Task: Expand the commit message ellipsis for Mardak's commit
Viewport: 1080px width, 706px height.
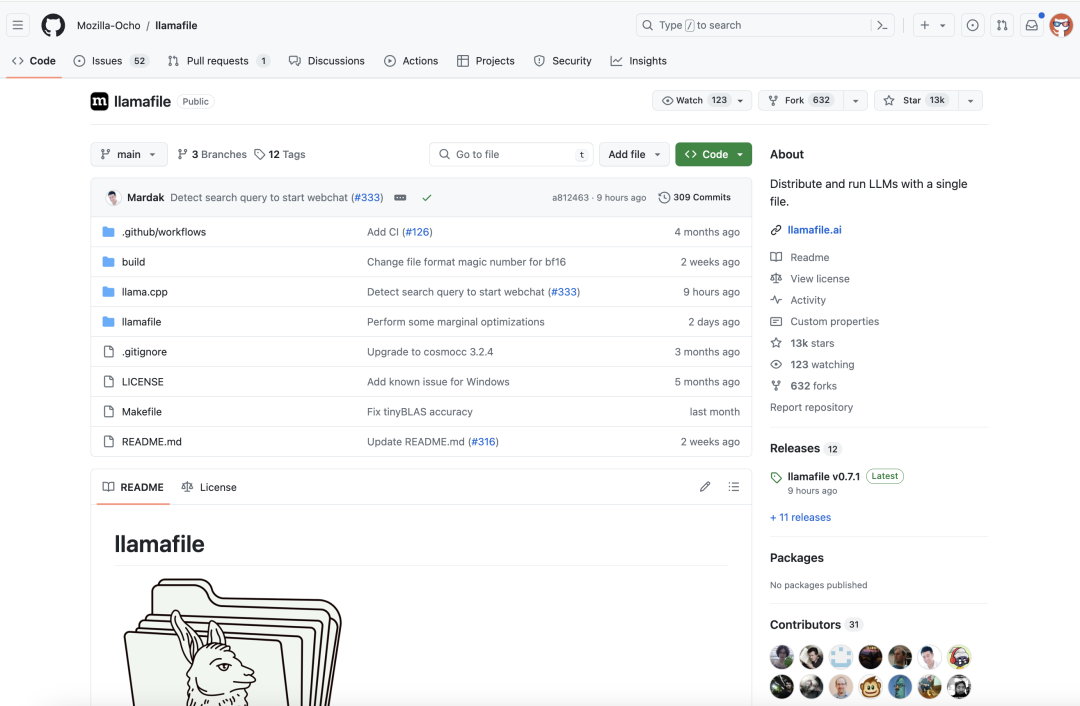Action: coord(400,198)
